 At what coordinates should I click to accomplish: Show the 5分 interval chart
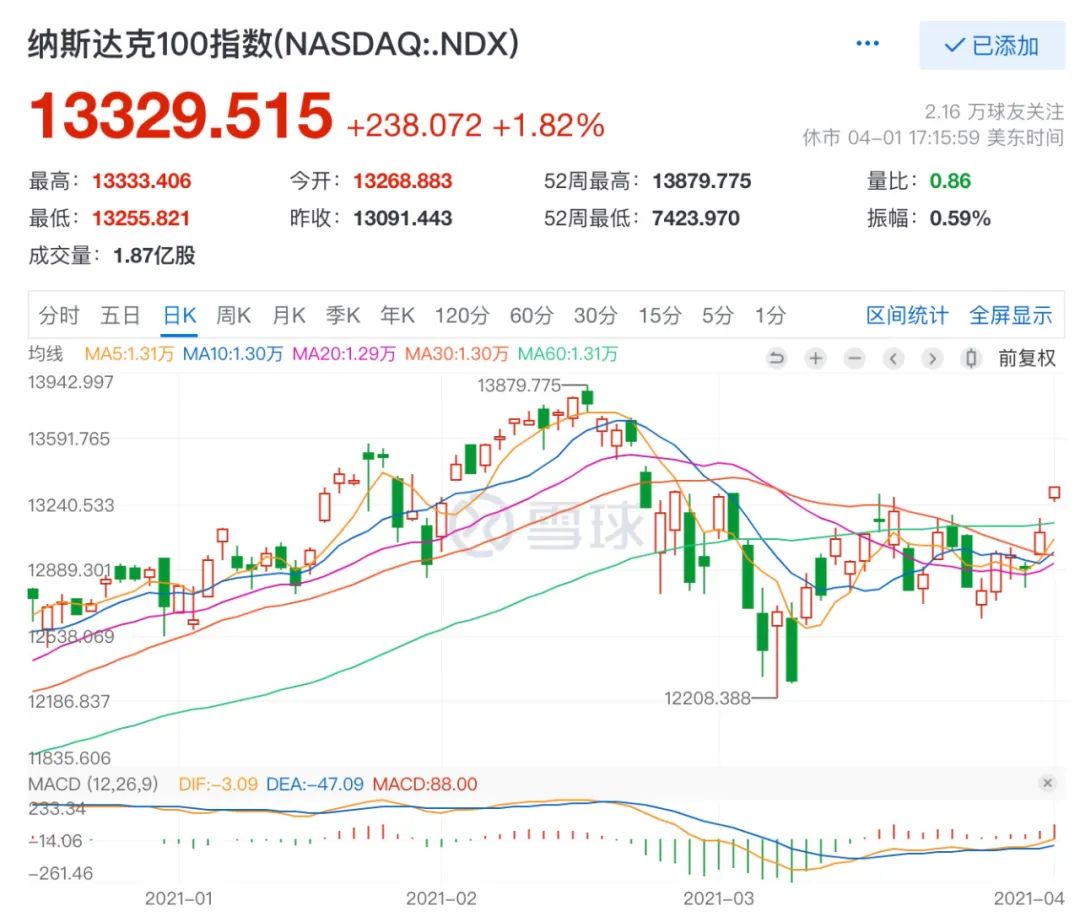[x=717, y=315]
